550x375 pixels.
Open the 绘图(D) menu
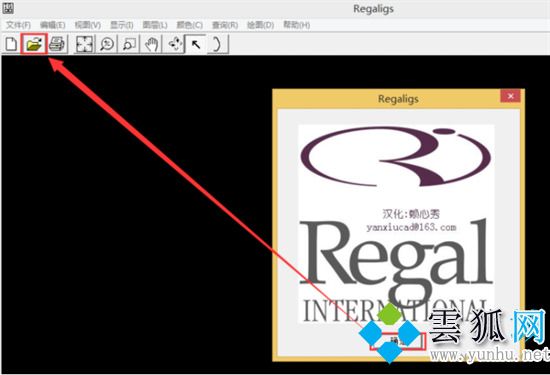pyautogui.click(x=260, y=25)
